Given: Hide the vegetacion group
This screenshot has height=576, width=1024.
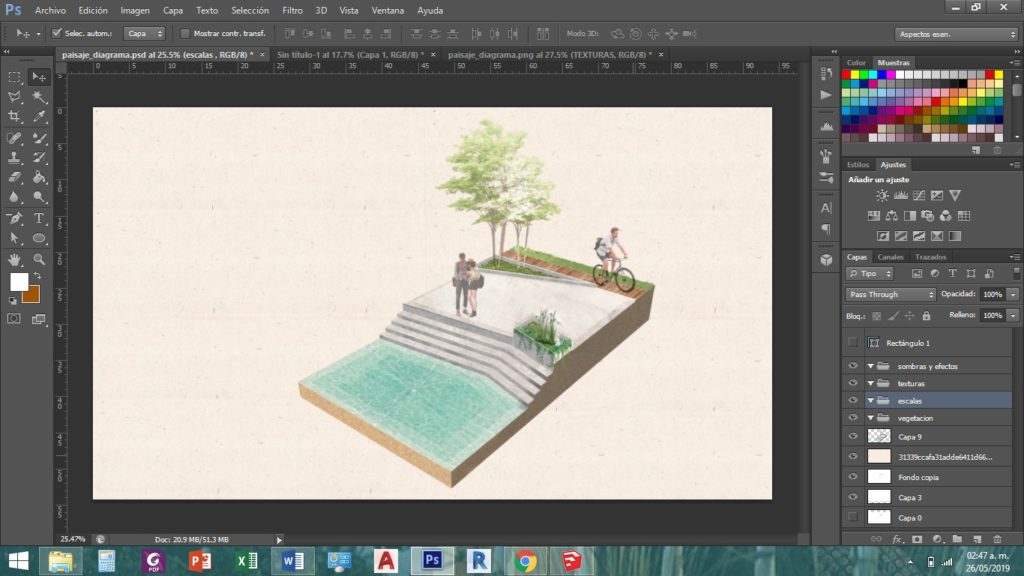Looking at the screenshot, I should (853, 418).
